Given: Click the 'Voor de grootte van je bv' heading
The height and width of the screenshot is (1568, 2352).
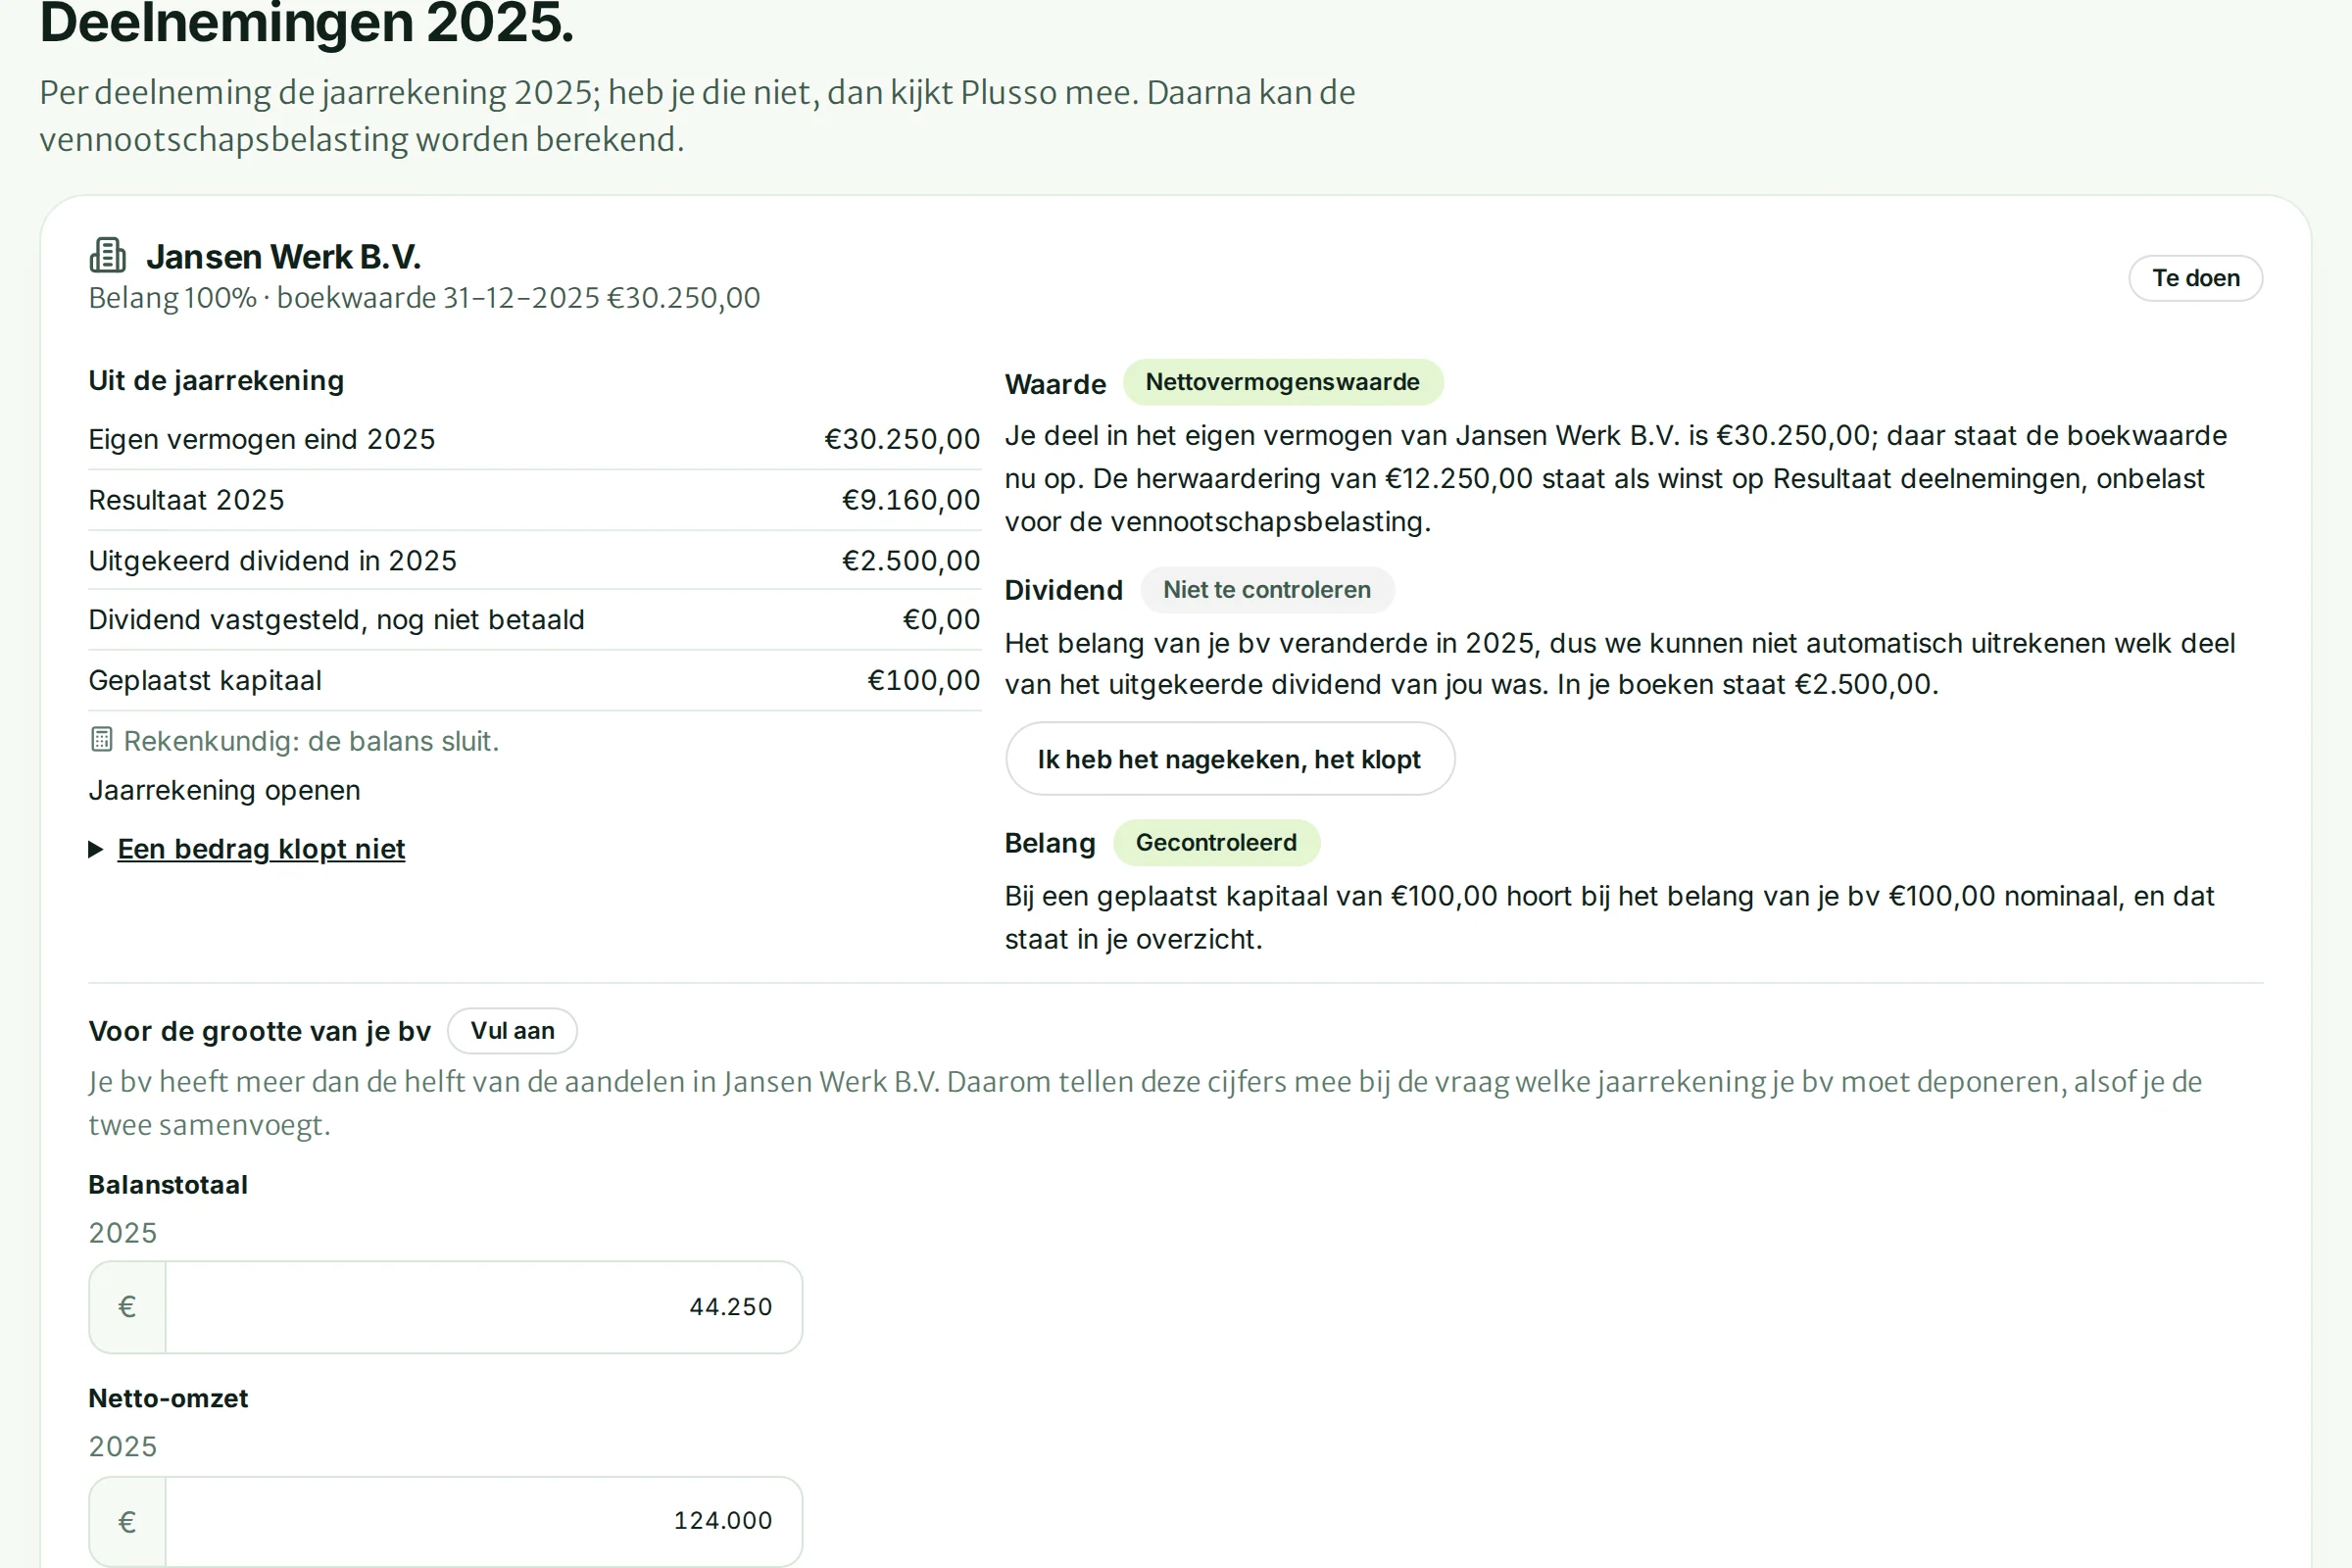Looking at the screenshot, I should pos(259,1031).
